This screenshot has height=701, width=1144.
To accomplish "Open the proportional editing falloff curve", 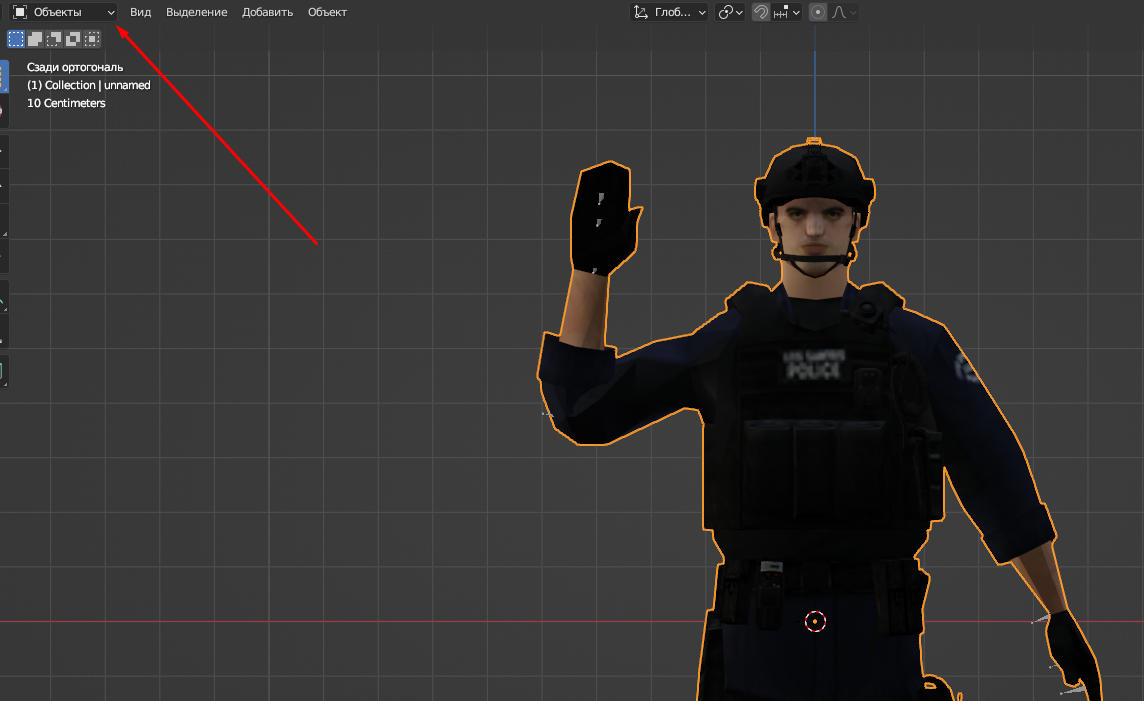I will coord(844,12).
